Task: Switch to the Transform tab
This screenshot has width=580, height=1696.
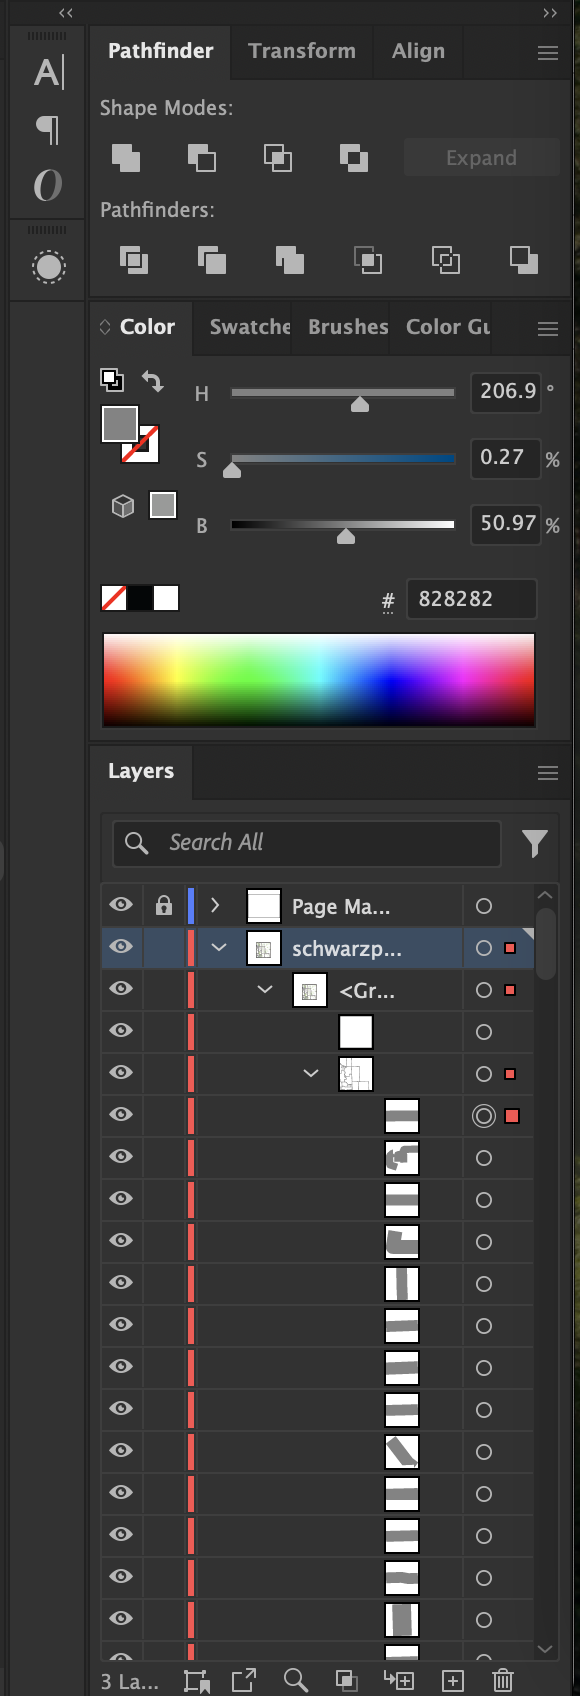Action: (302, 51)
